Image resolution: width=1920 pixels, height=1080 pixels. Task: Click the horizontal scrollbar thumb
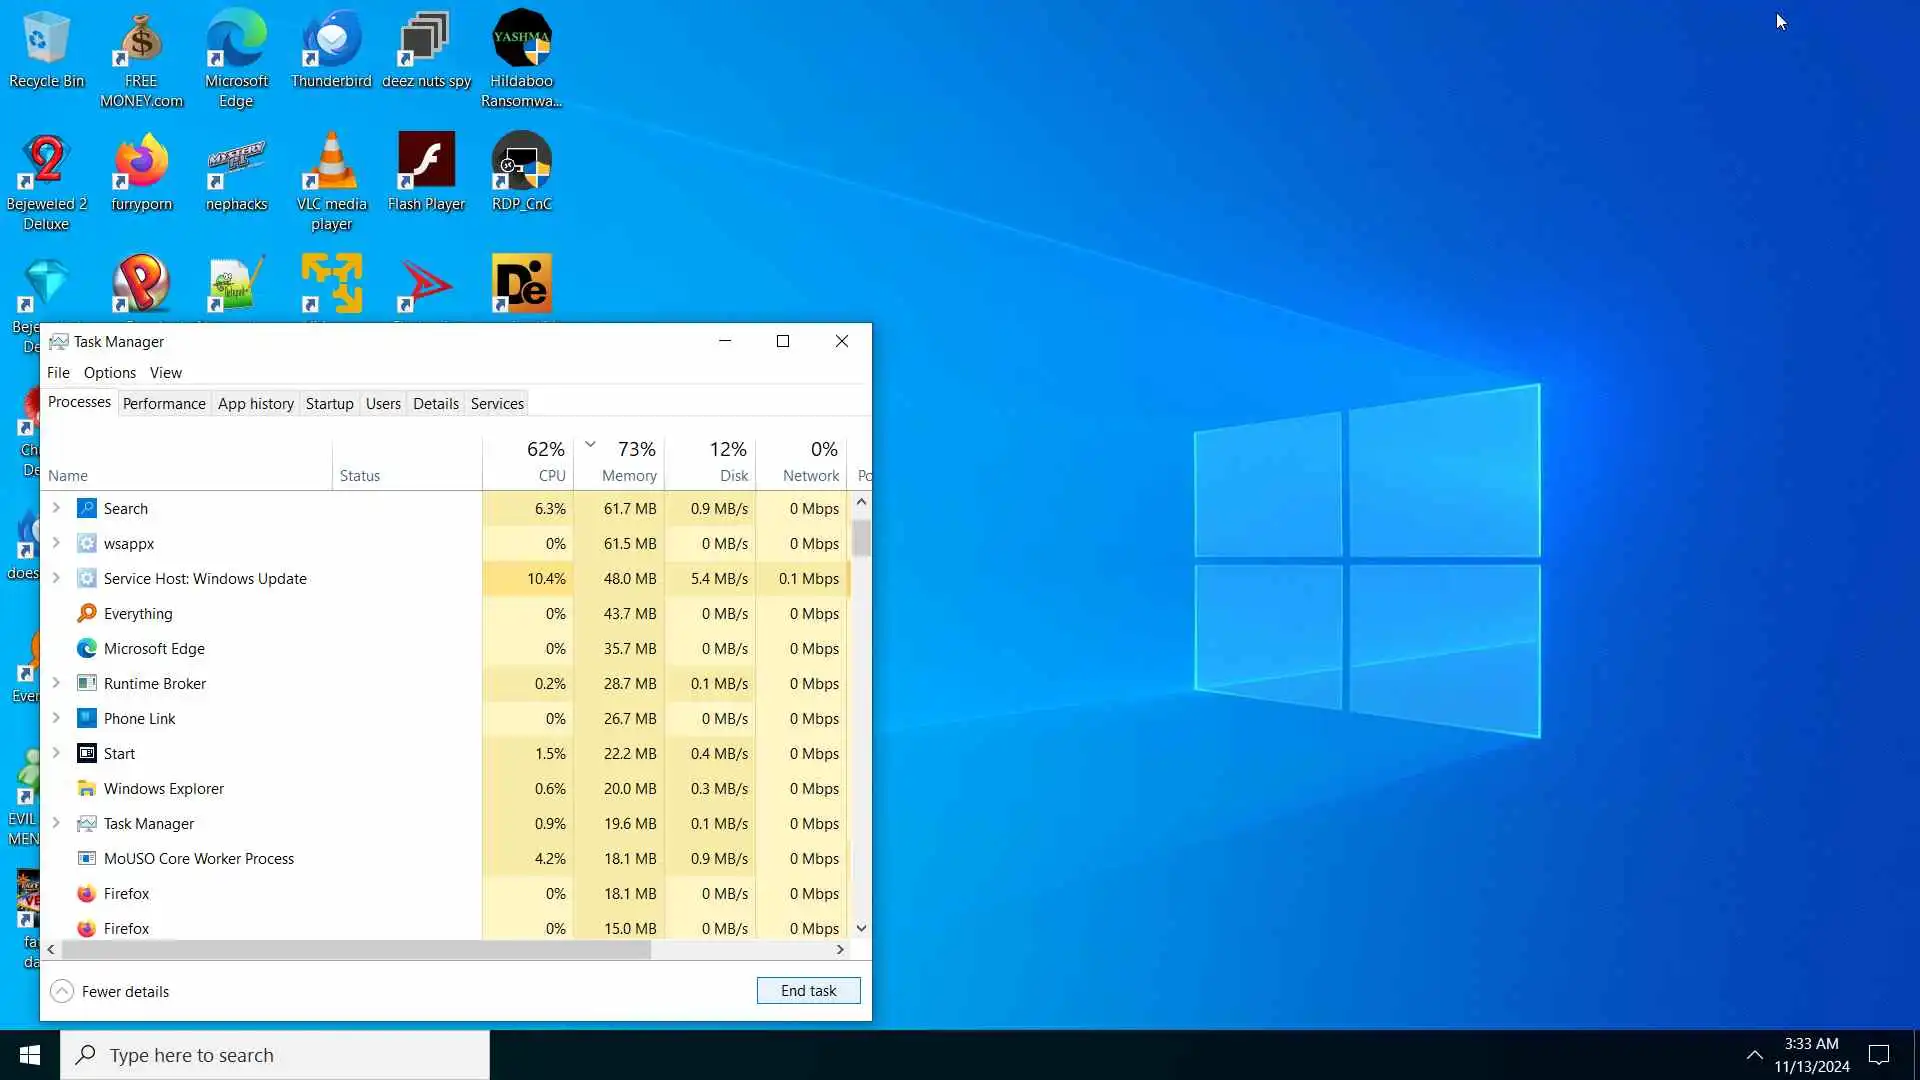355,949
